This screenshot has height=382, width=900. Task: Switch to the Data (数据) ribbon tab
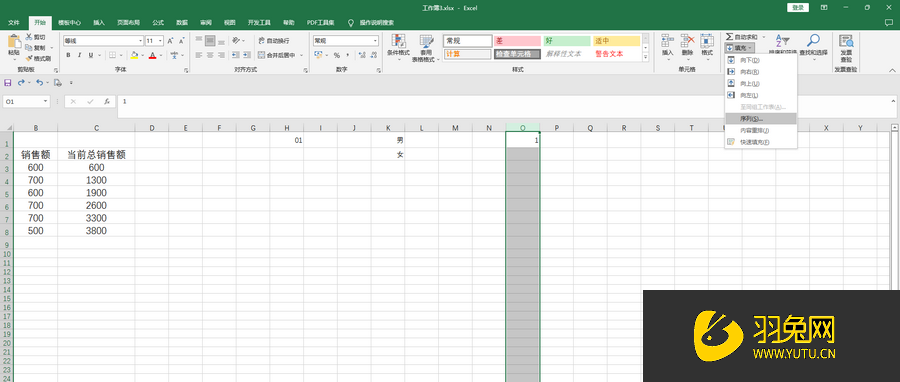click(182, 22)
